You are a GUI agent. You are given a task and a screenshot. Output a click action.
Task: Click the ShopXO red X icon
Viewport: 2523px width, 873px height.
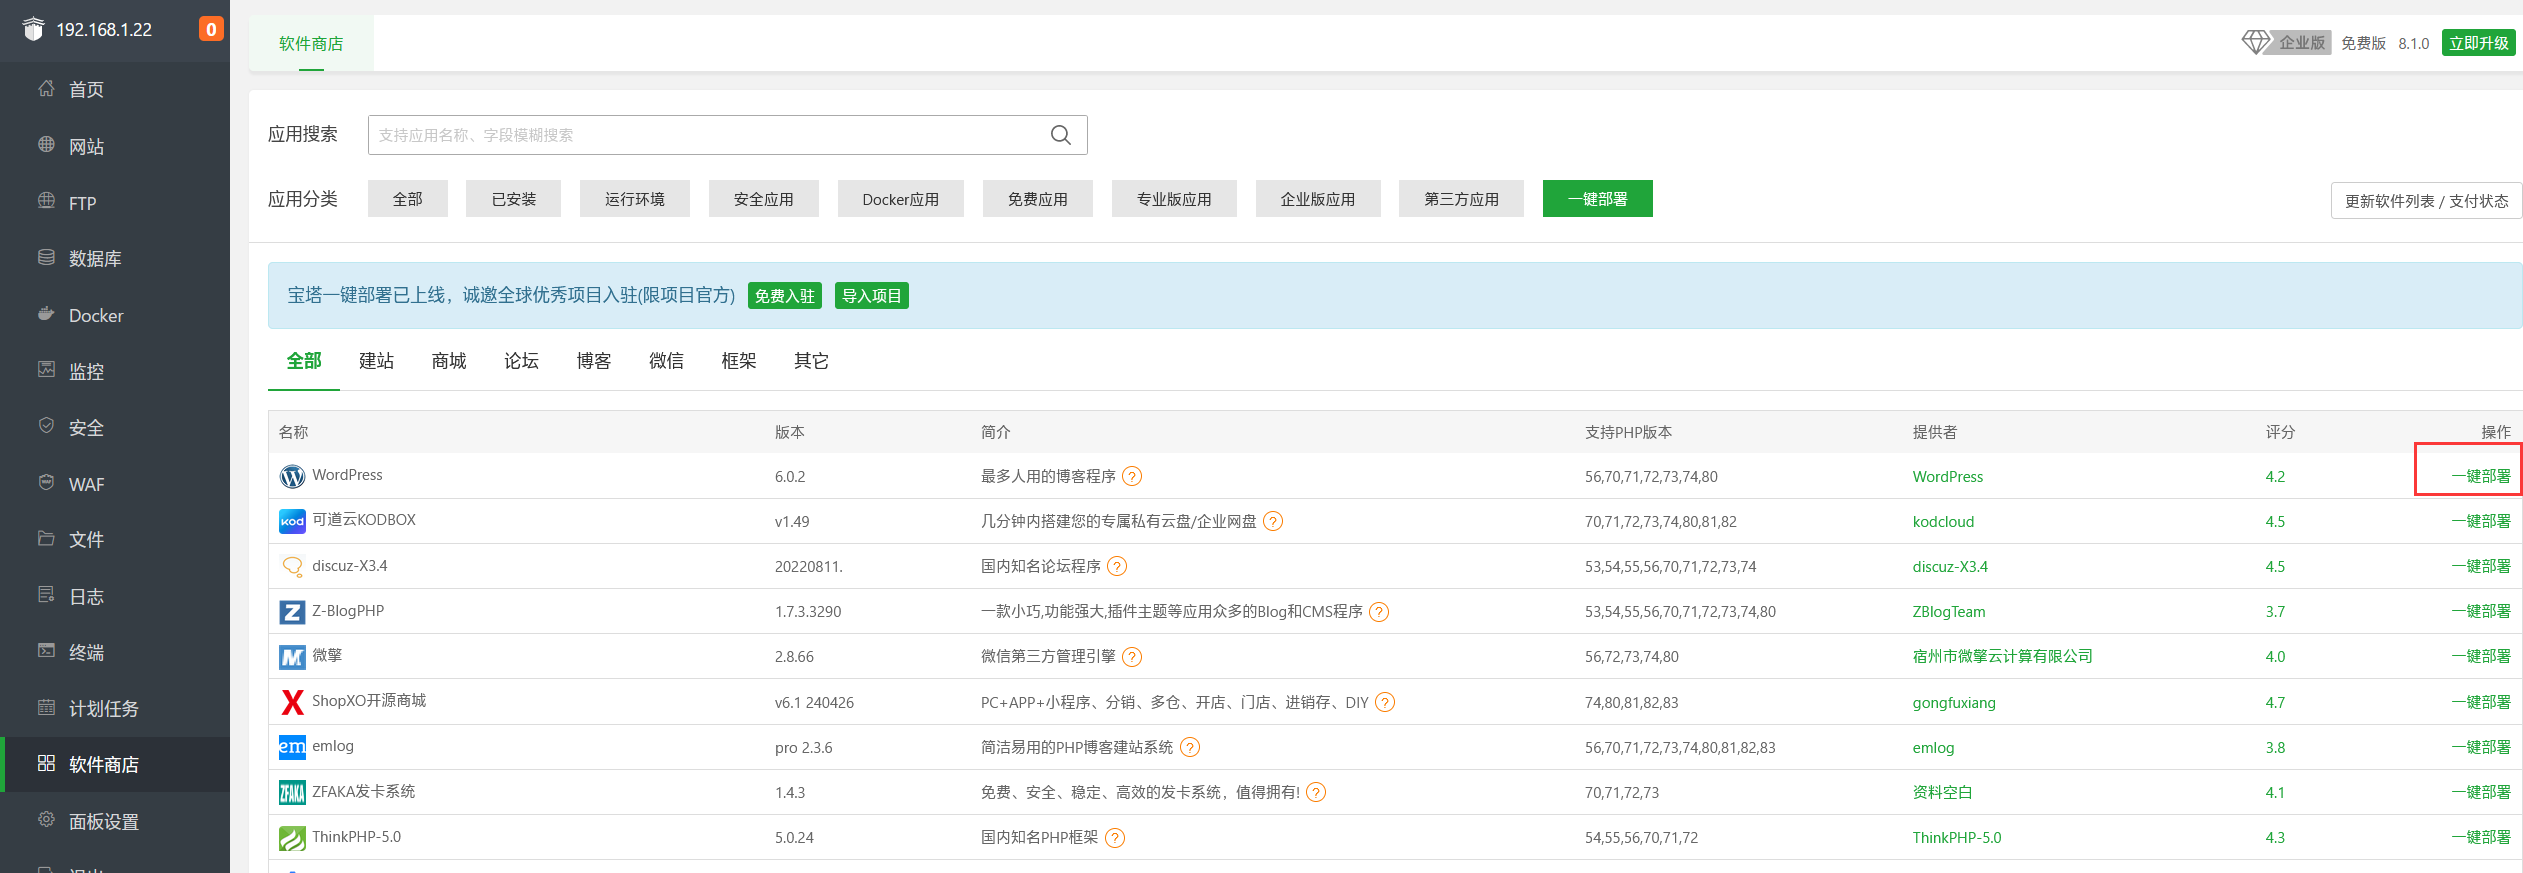[292, 702]
